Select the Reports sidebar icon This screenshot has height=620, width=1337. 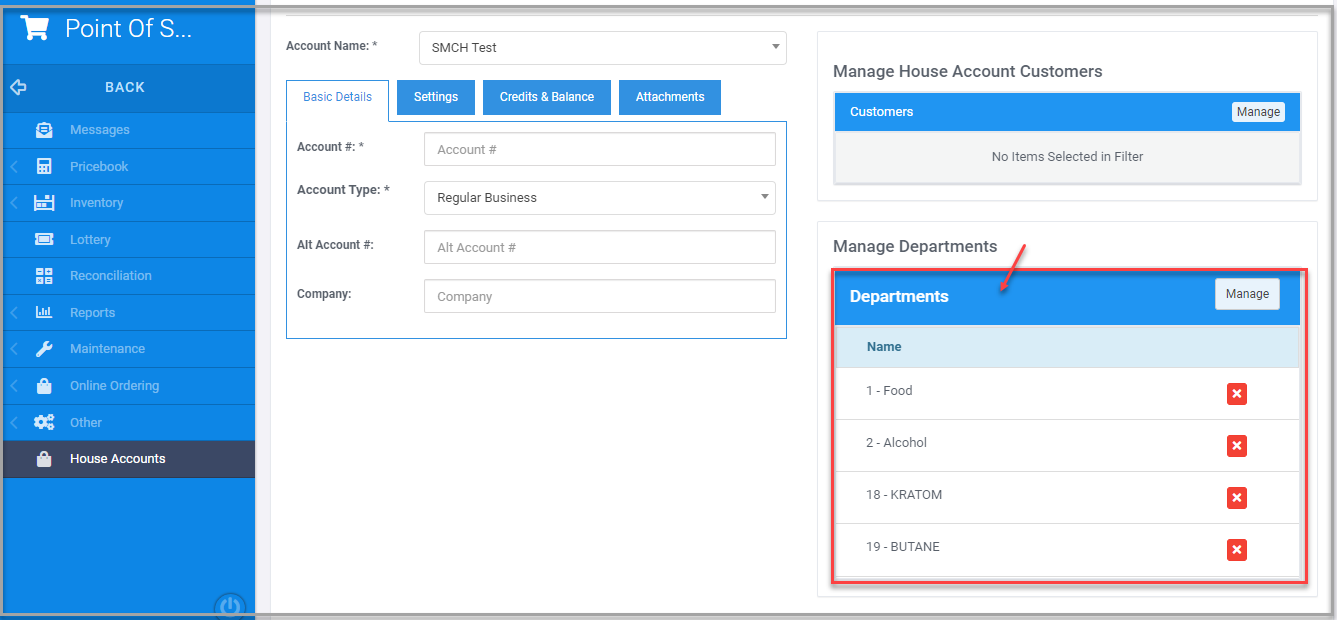44,312
